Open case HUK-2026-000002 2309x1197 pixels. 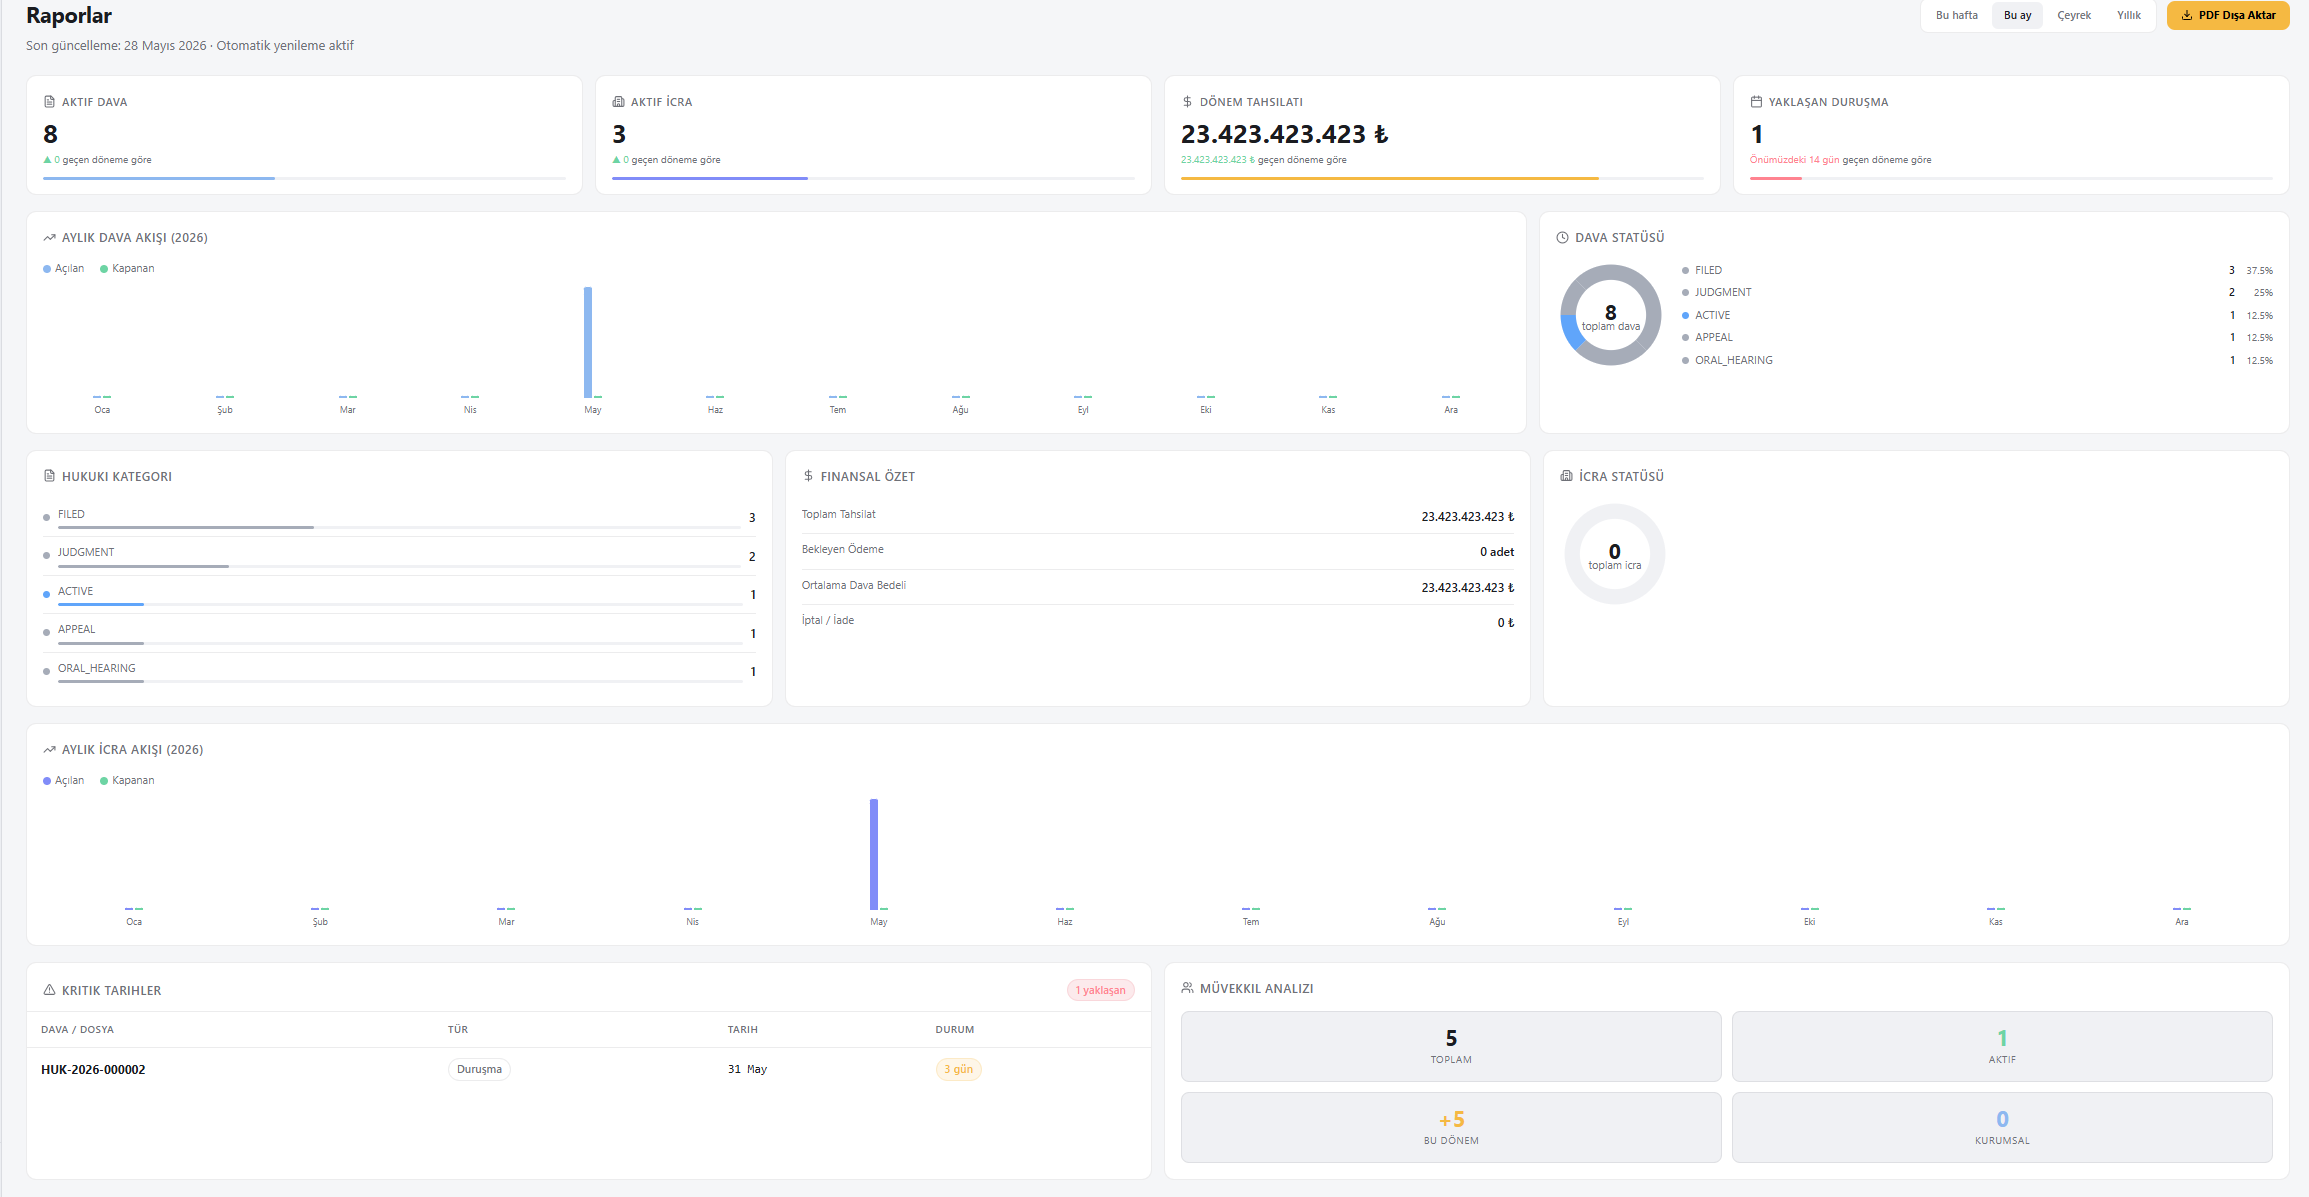pyautogui.click(x=93, y=1070)
